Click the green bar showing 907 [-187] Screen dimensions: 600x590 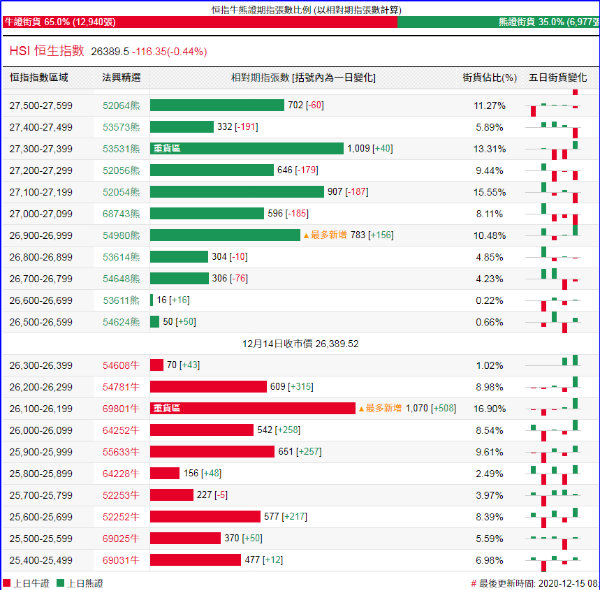coord(237,192)
